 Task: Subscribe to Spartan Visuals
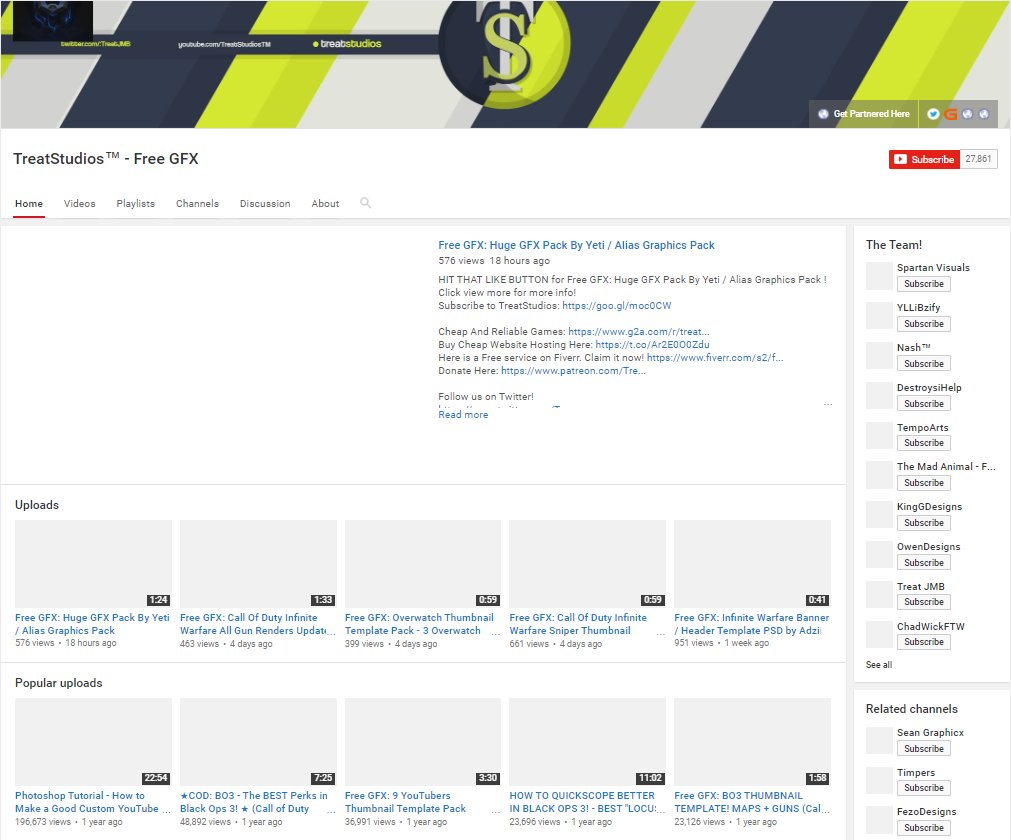(923, 284)
